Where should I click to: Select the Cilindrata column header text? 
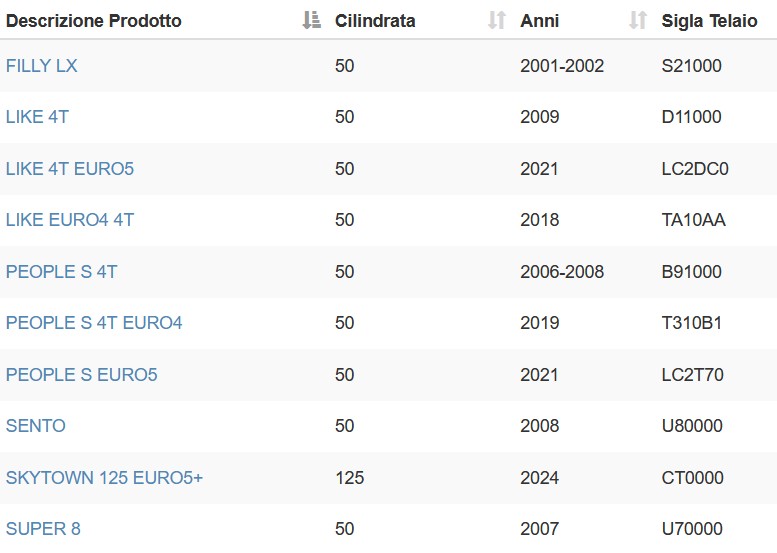click(375, 21)
